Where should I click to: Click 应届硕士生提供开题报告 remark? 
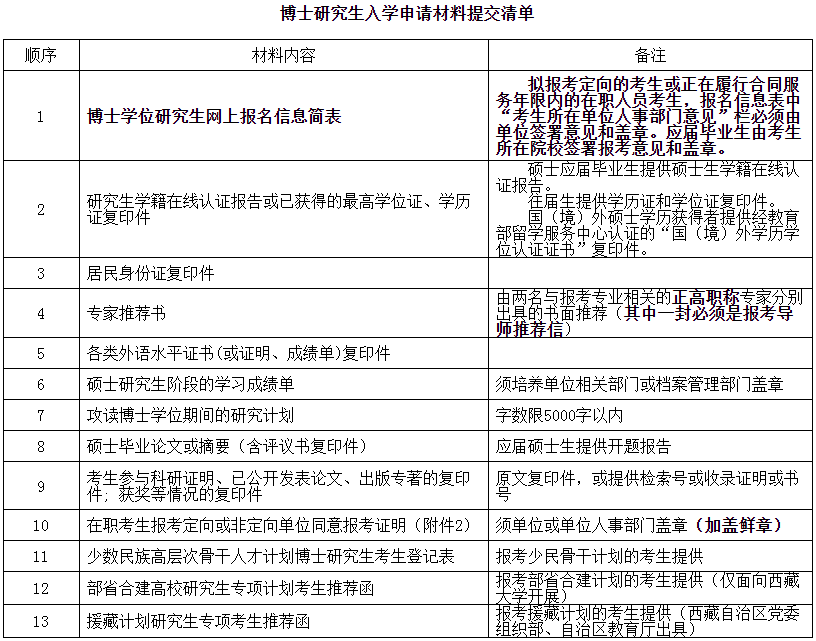(x=583, y=446)
